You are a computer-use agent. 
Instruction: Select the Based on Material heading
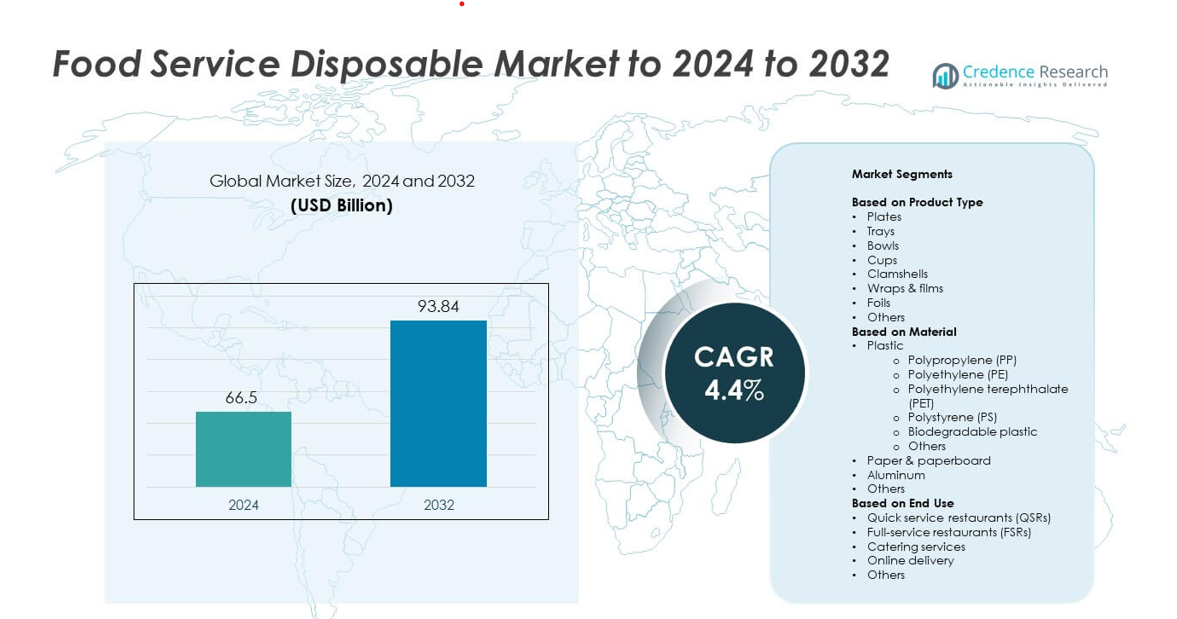904,332
